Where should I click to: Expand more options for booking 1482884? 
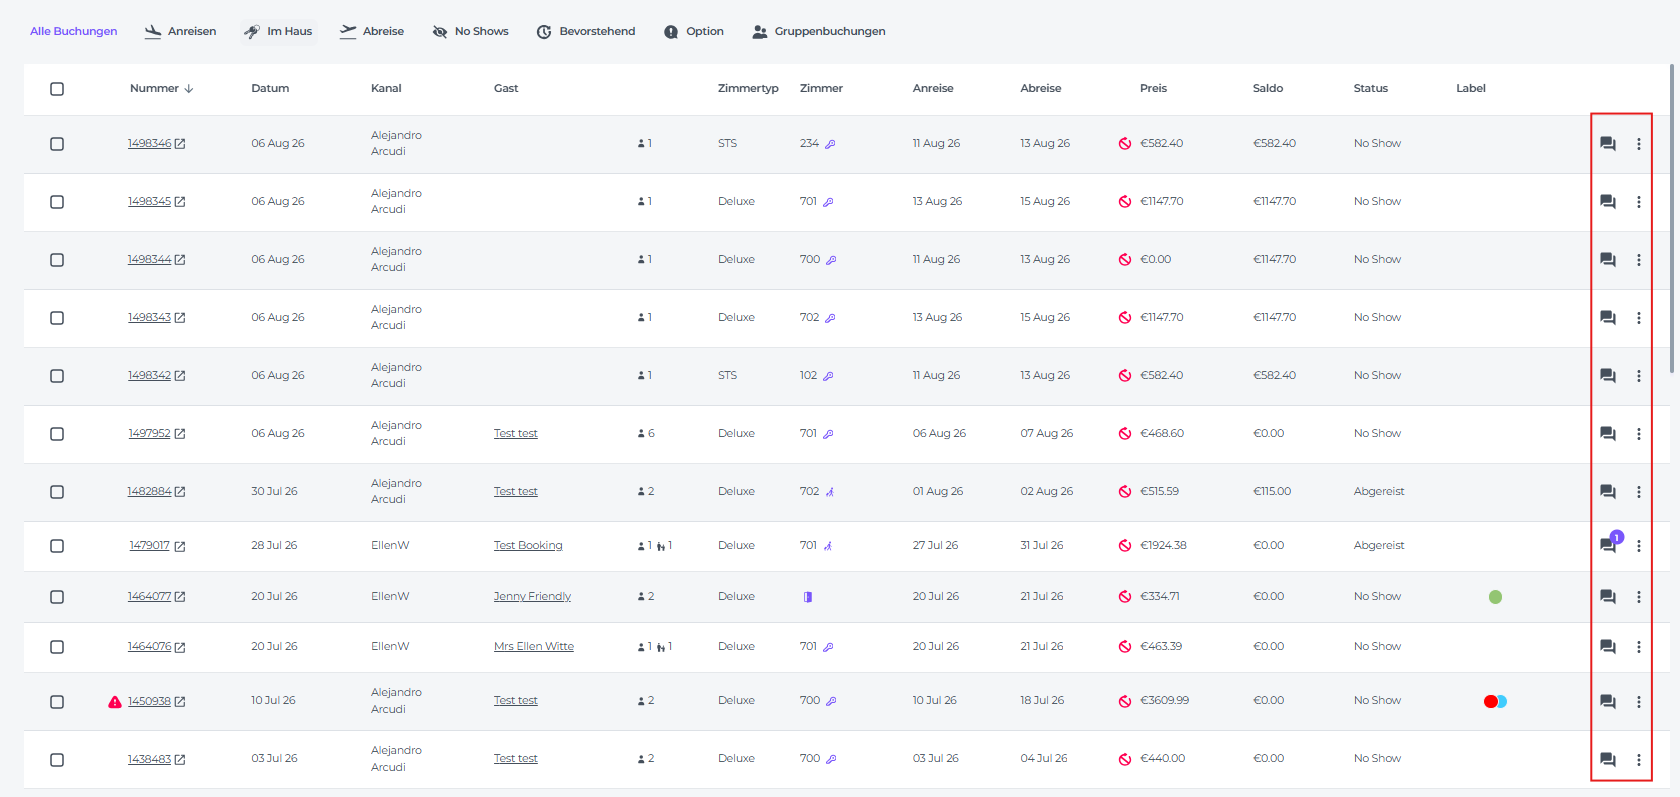pos(1638,492)
